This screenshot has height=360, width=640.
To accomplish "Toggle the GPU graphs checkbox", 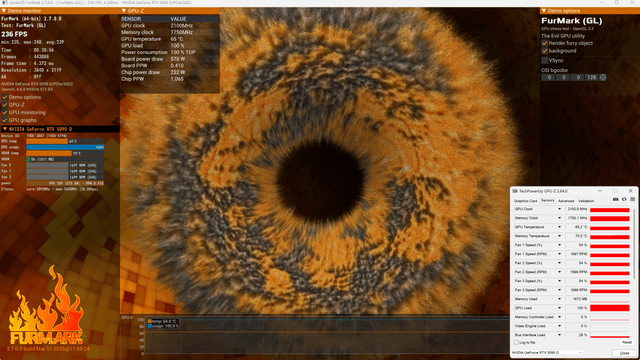I will (5, 120).
